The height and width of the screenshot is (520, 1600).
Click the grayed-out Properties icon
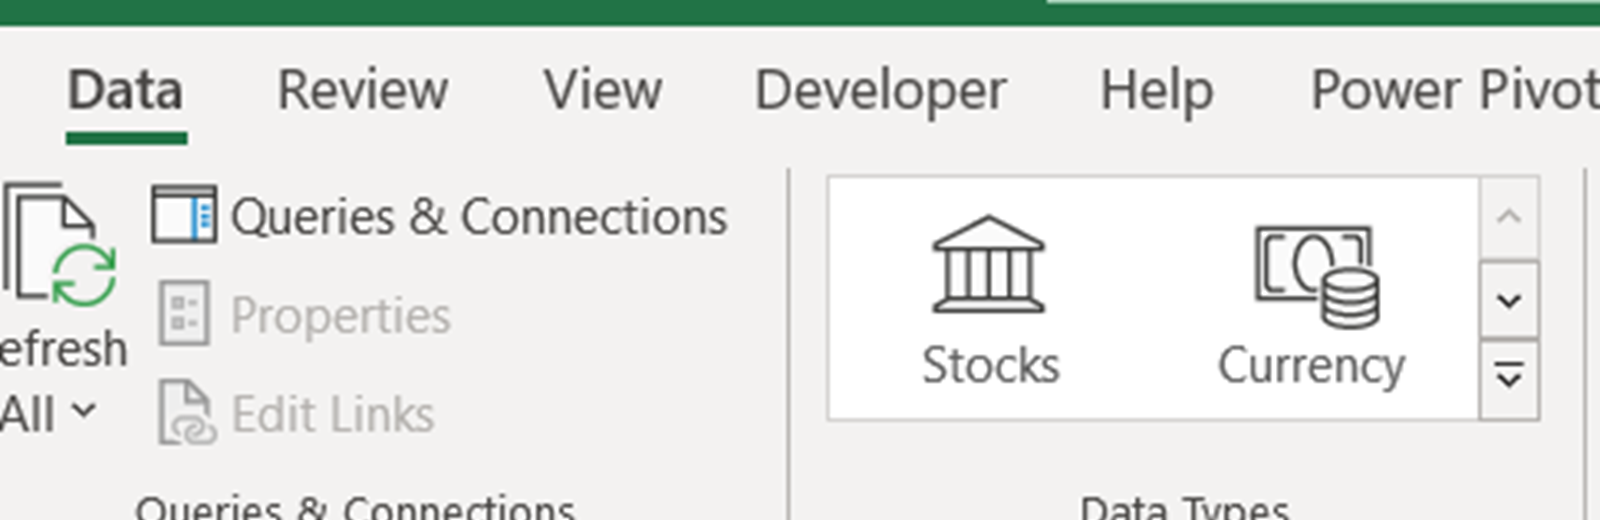(184, 314)
